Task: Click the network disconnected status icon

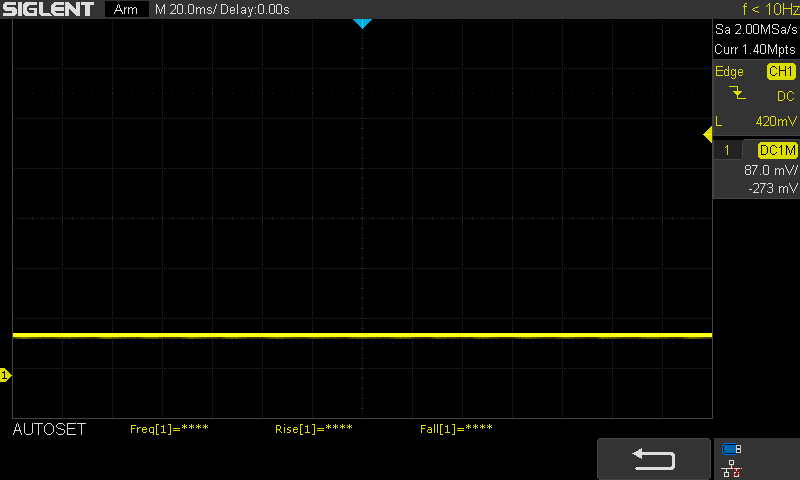Action: [x=731, y=468]
